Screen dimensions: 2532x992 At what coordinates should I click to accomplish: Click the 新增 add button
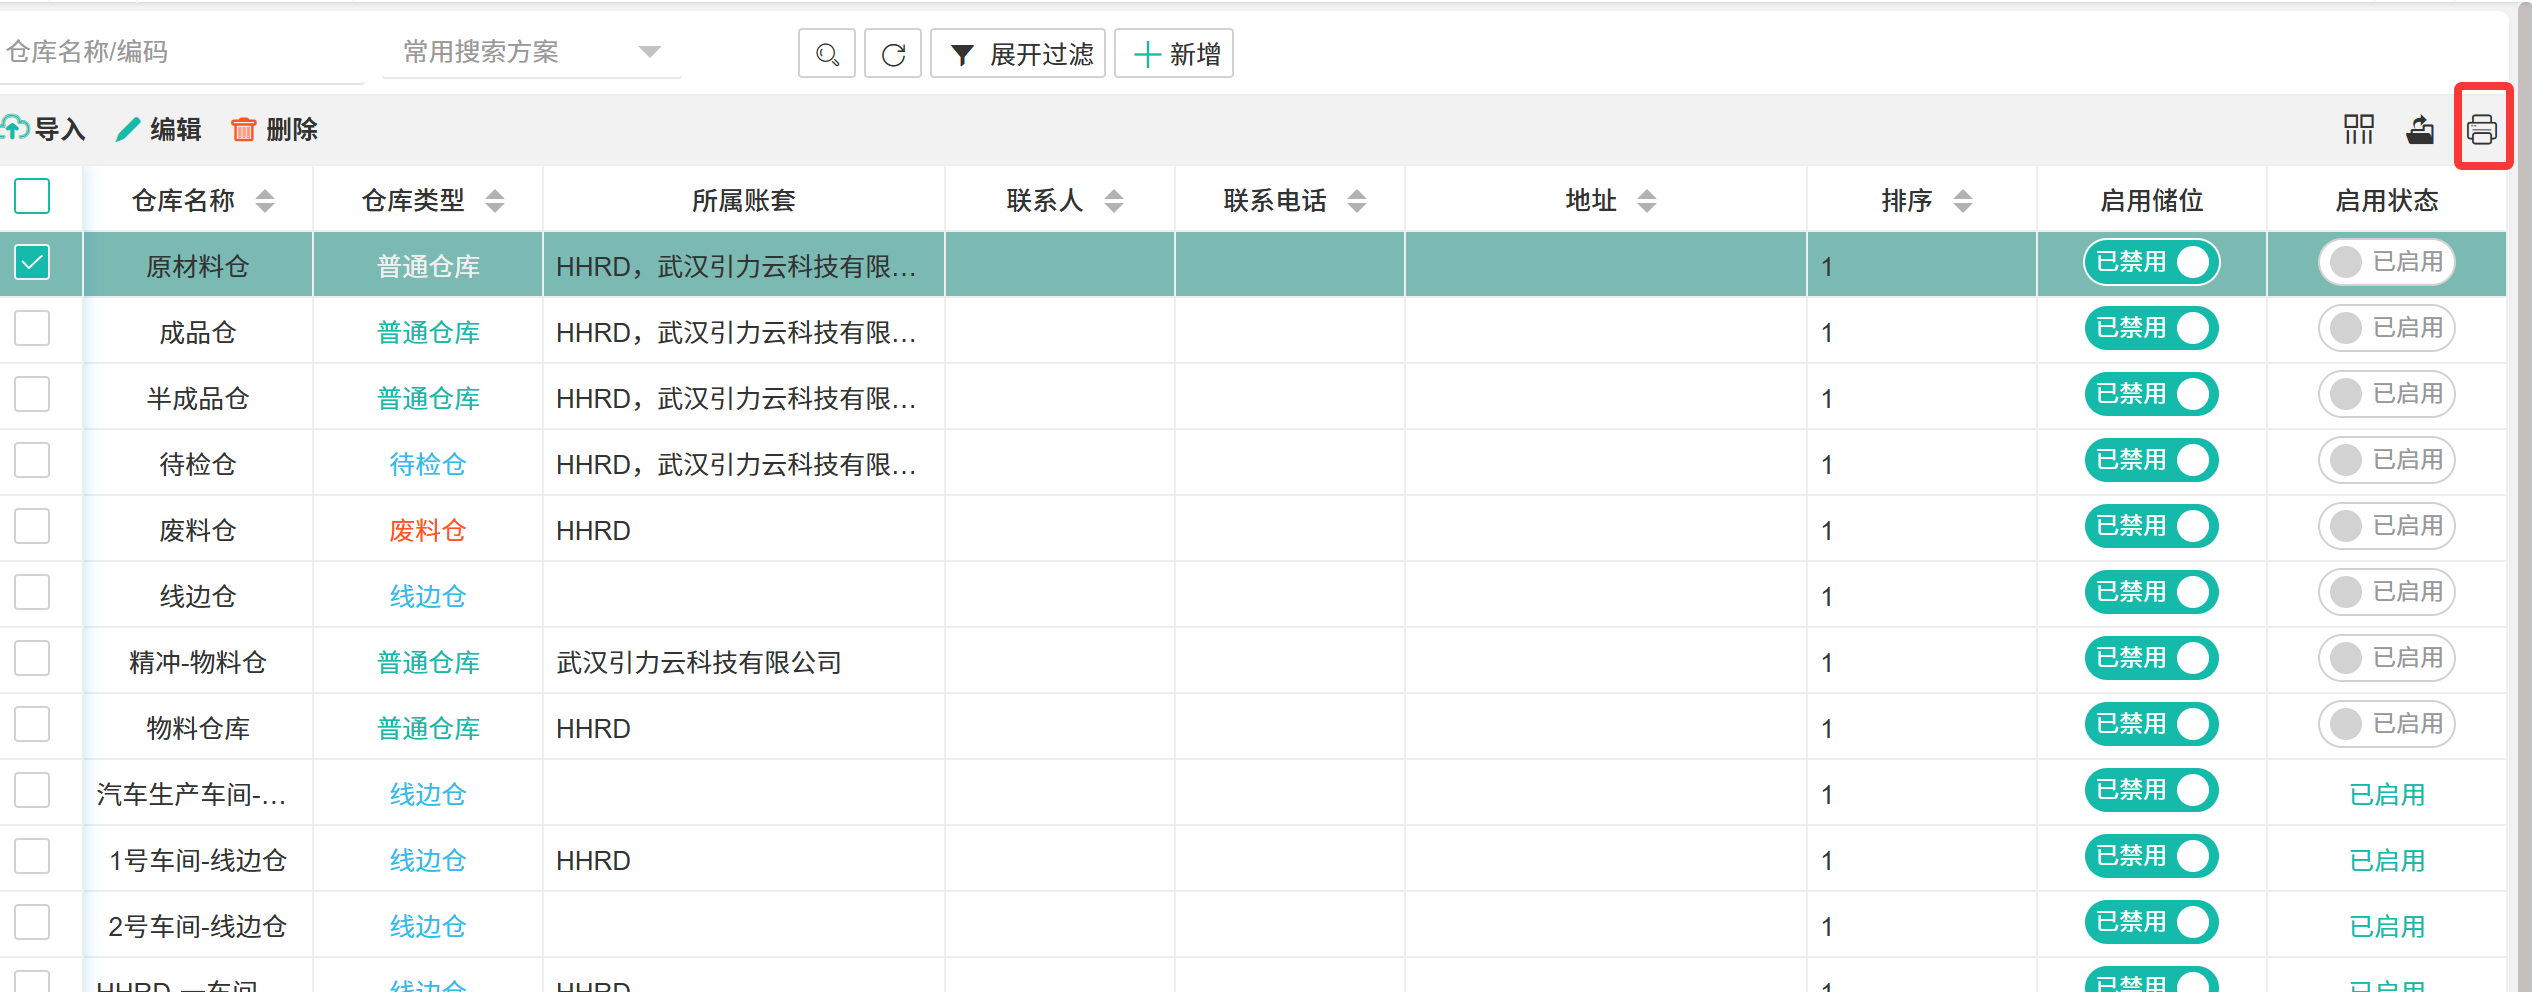pyautogui.click(x=1174, y=54)
